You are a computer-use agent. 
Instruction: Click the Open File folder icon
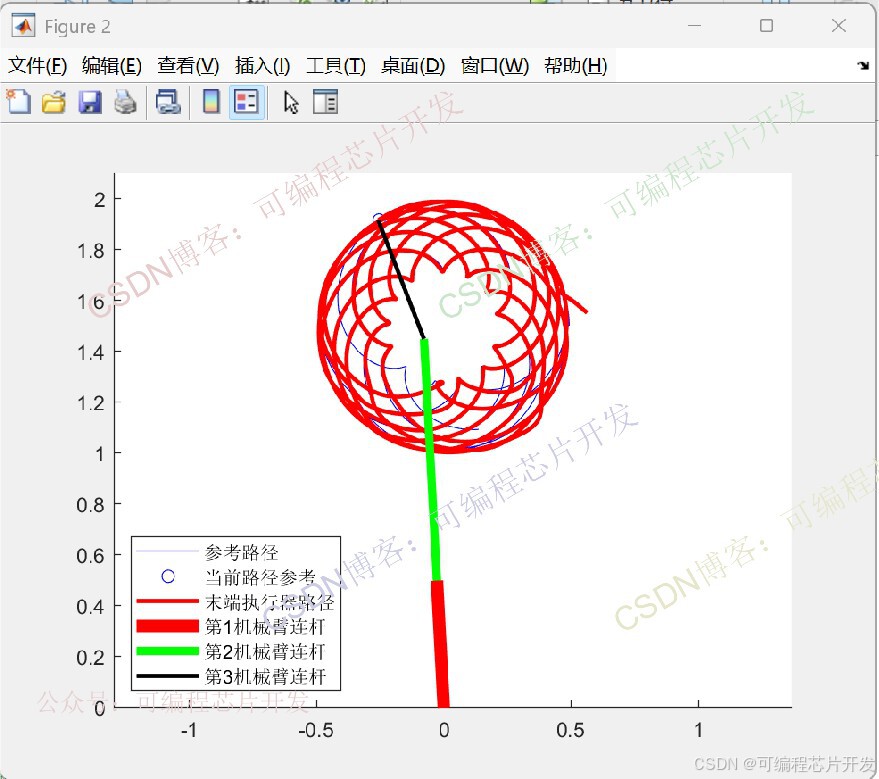[54, 103]
